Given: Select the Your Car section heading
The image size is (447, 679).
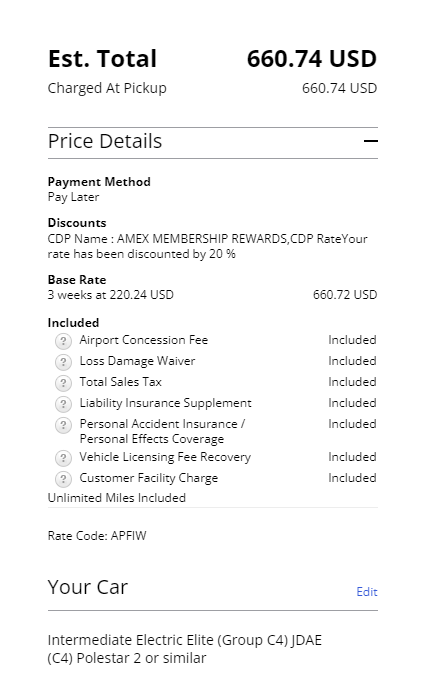Looking at the screenshot, I should (x=88, y=587).
